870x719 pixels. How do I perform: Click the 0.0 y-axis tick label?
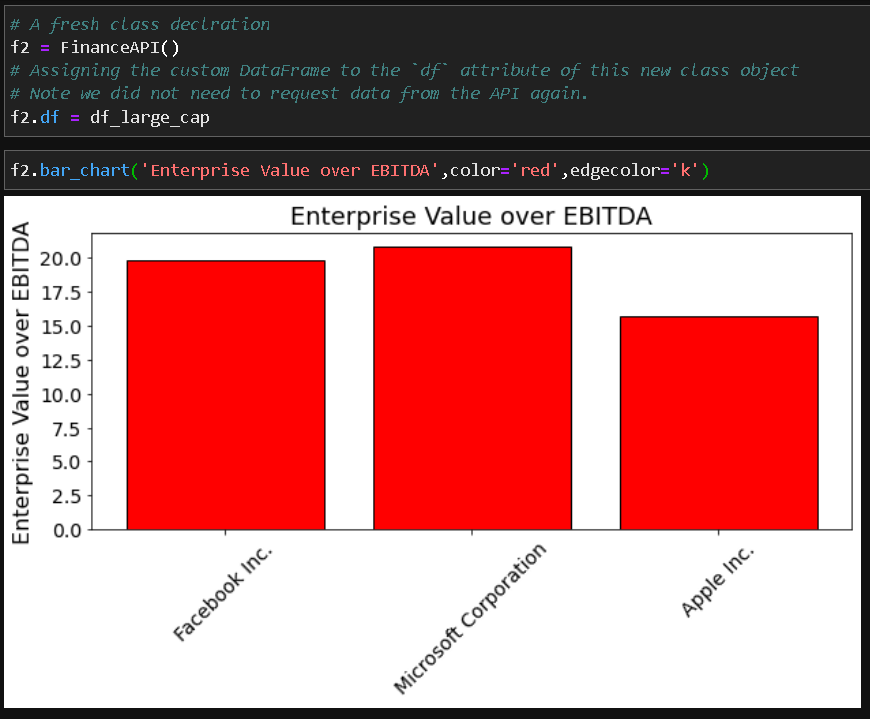68,530
